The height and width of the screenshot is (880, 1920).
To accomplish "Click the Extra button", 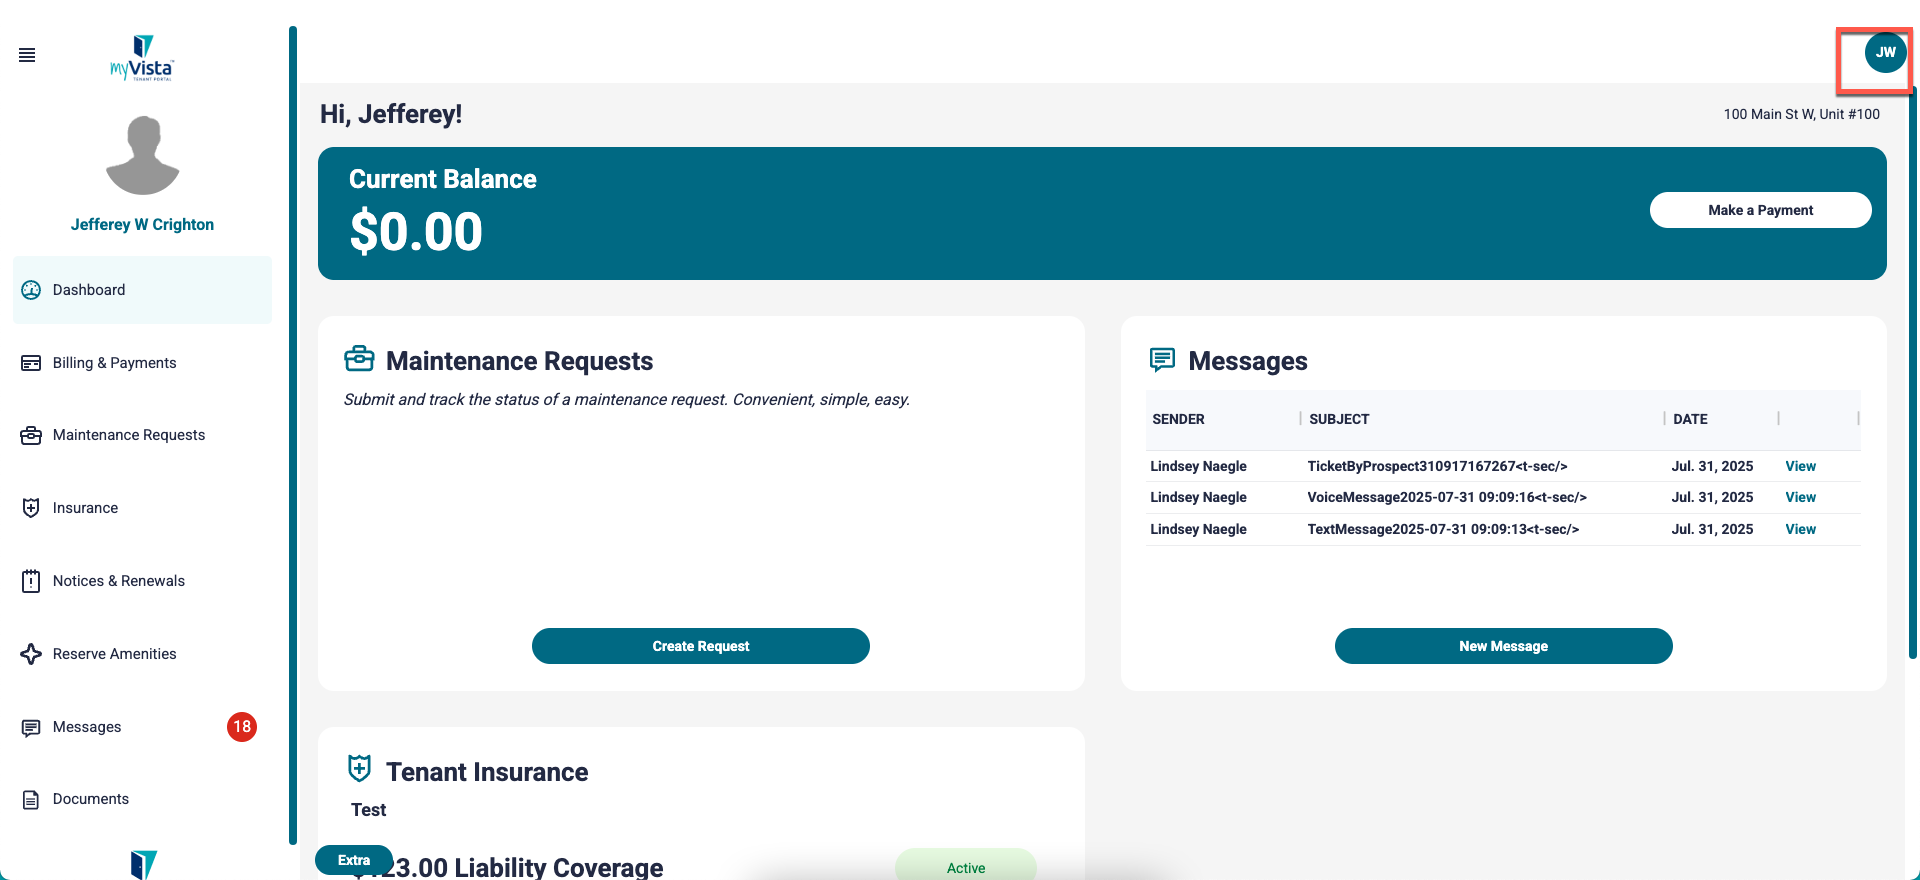I will [x=354, y=860].
